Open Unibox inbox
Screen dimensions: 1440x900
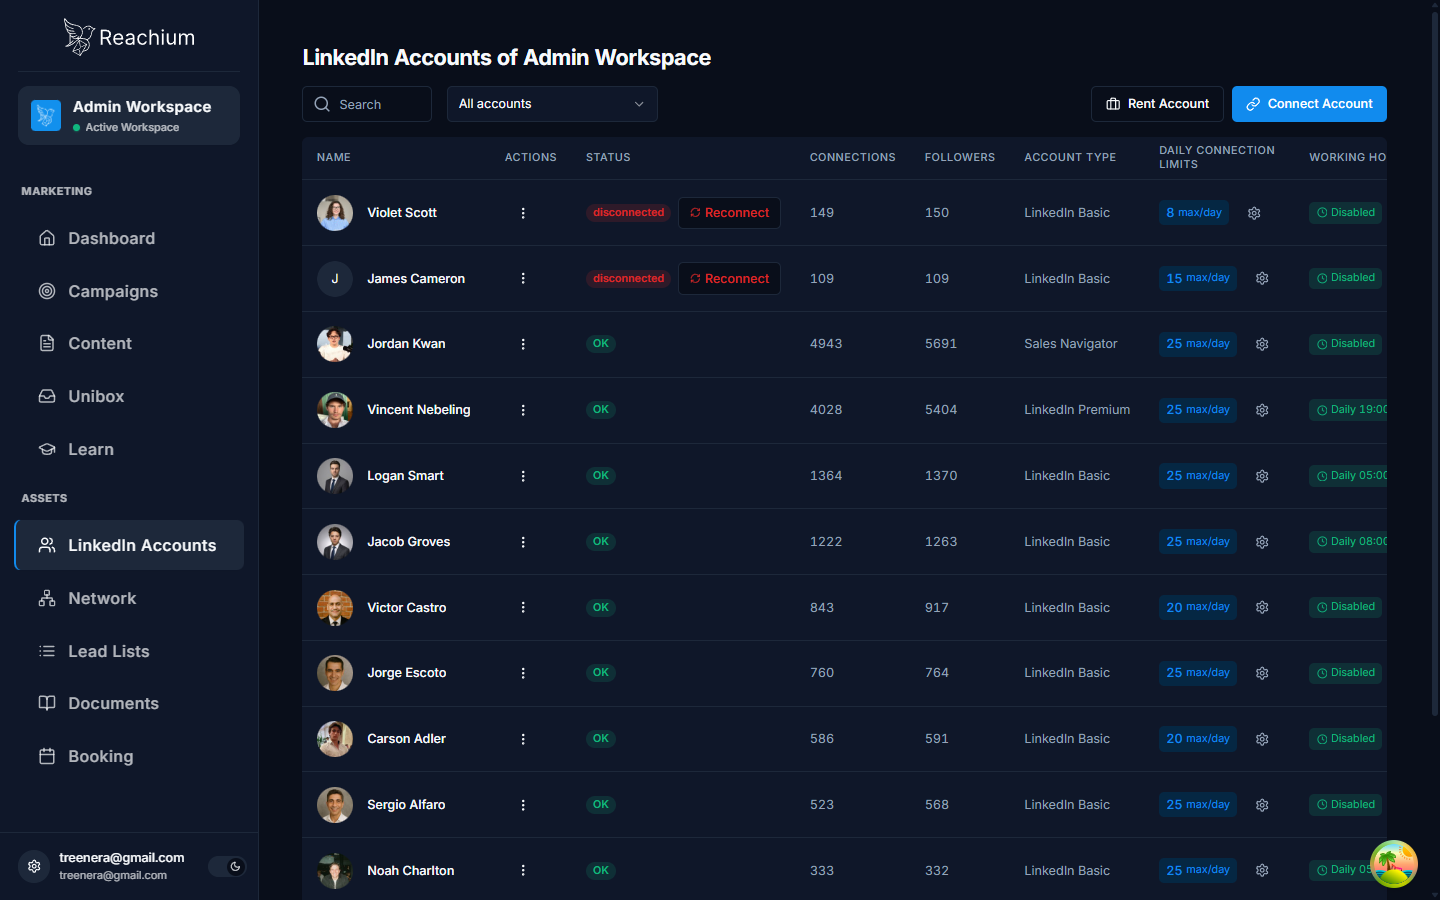click(129, 396)
